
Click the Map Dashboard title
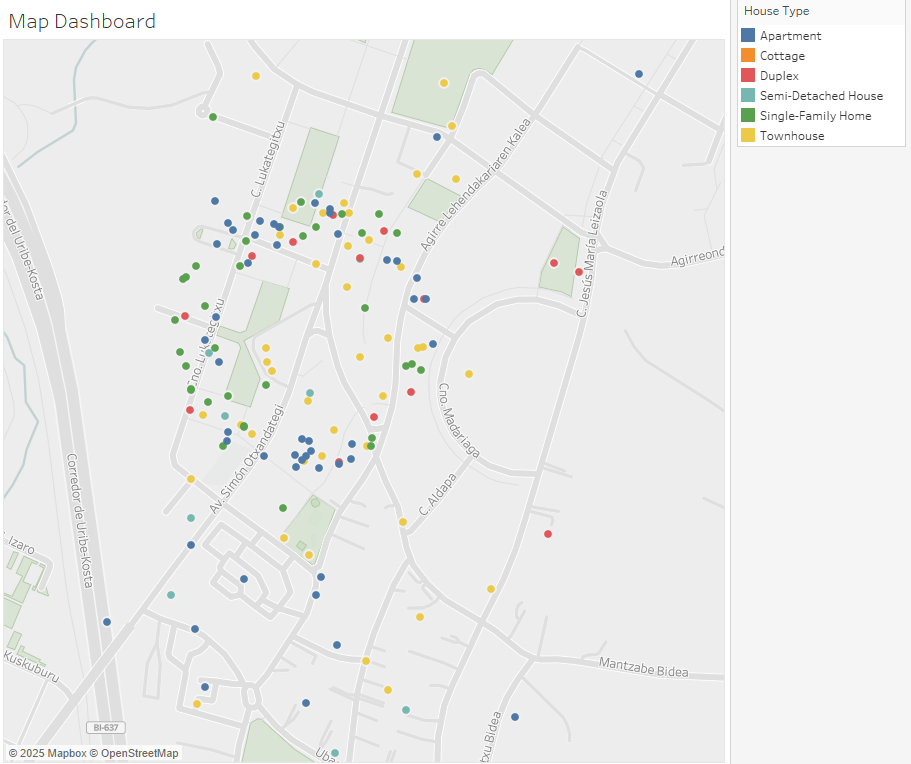pyautogui.click(x=82, y=21)
